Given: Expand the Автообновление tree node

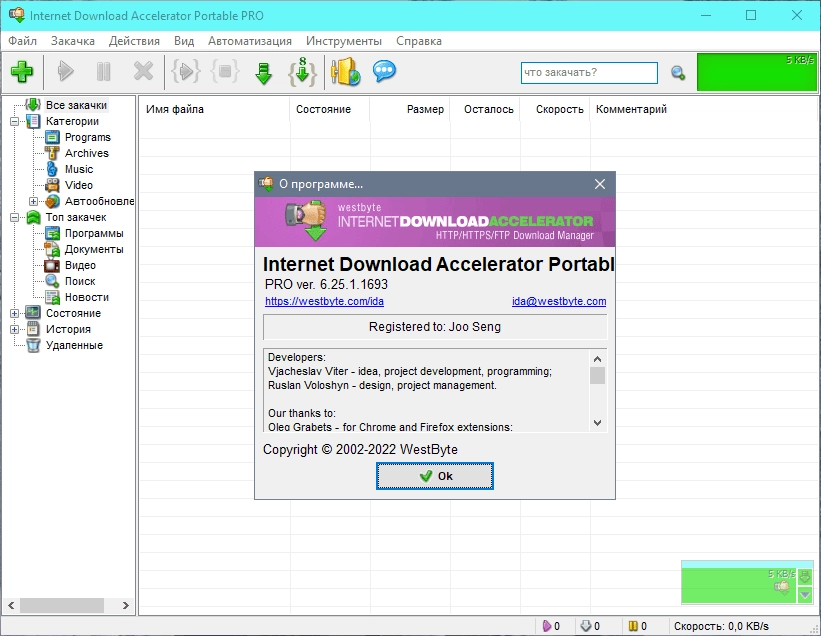Looking at the screenshot, I should point(34,202).
